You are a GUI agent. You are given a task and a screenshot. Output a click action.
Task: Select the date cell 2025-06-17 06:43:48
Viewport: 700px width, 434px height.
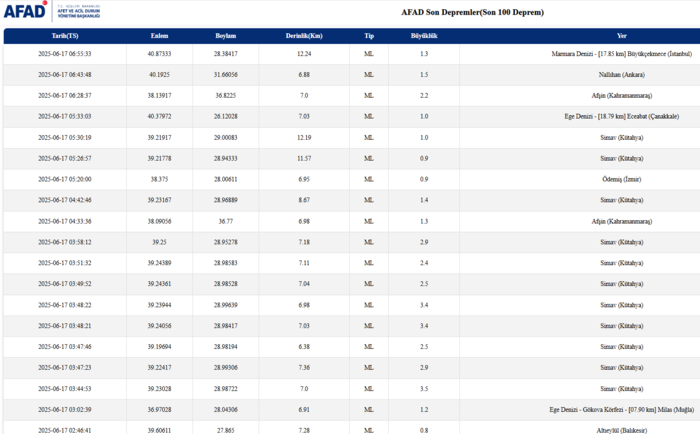click(x=65, y=75)
